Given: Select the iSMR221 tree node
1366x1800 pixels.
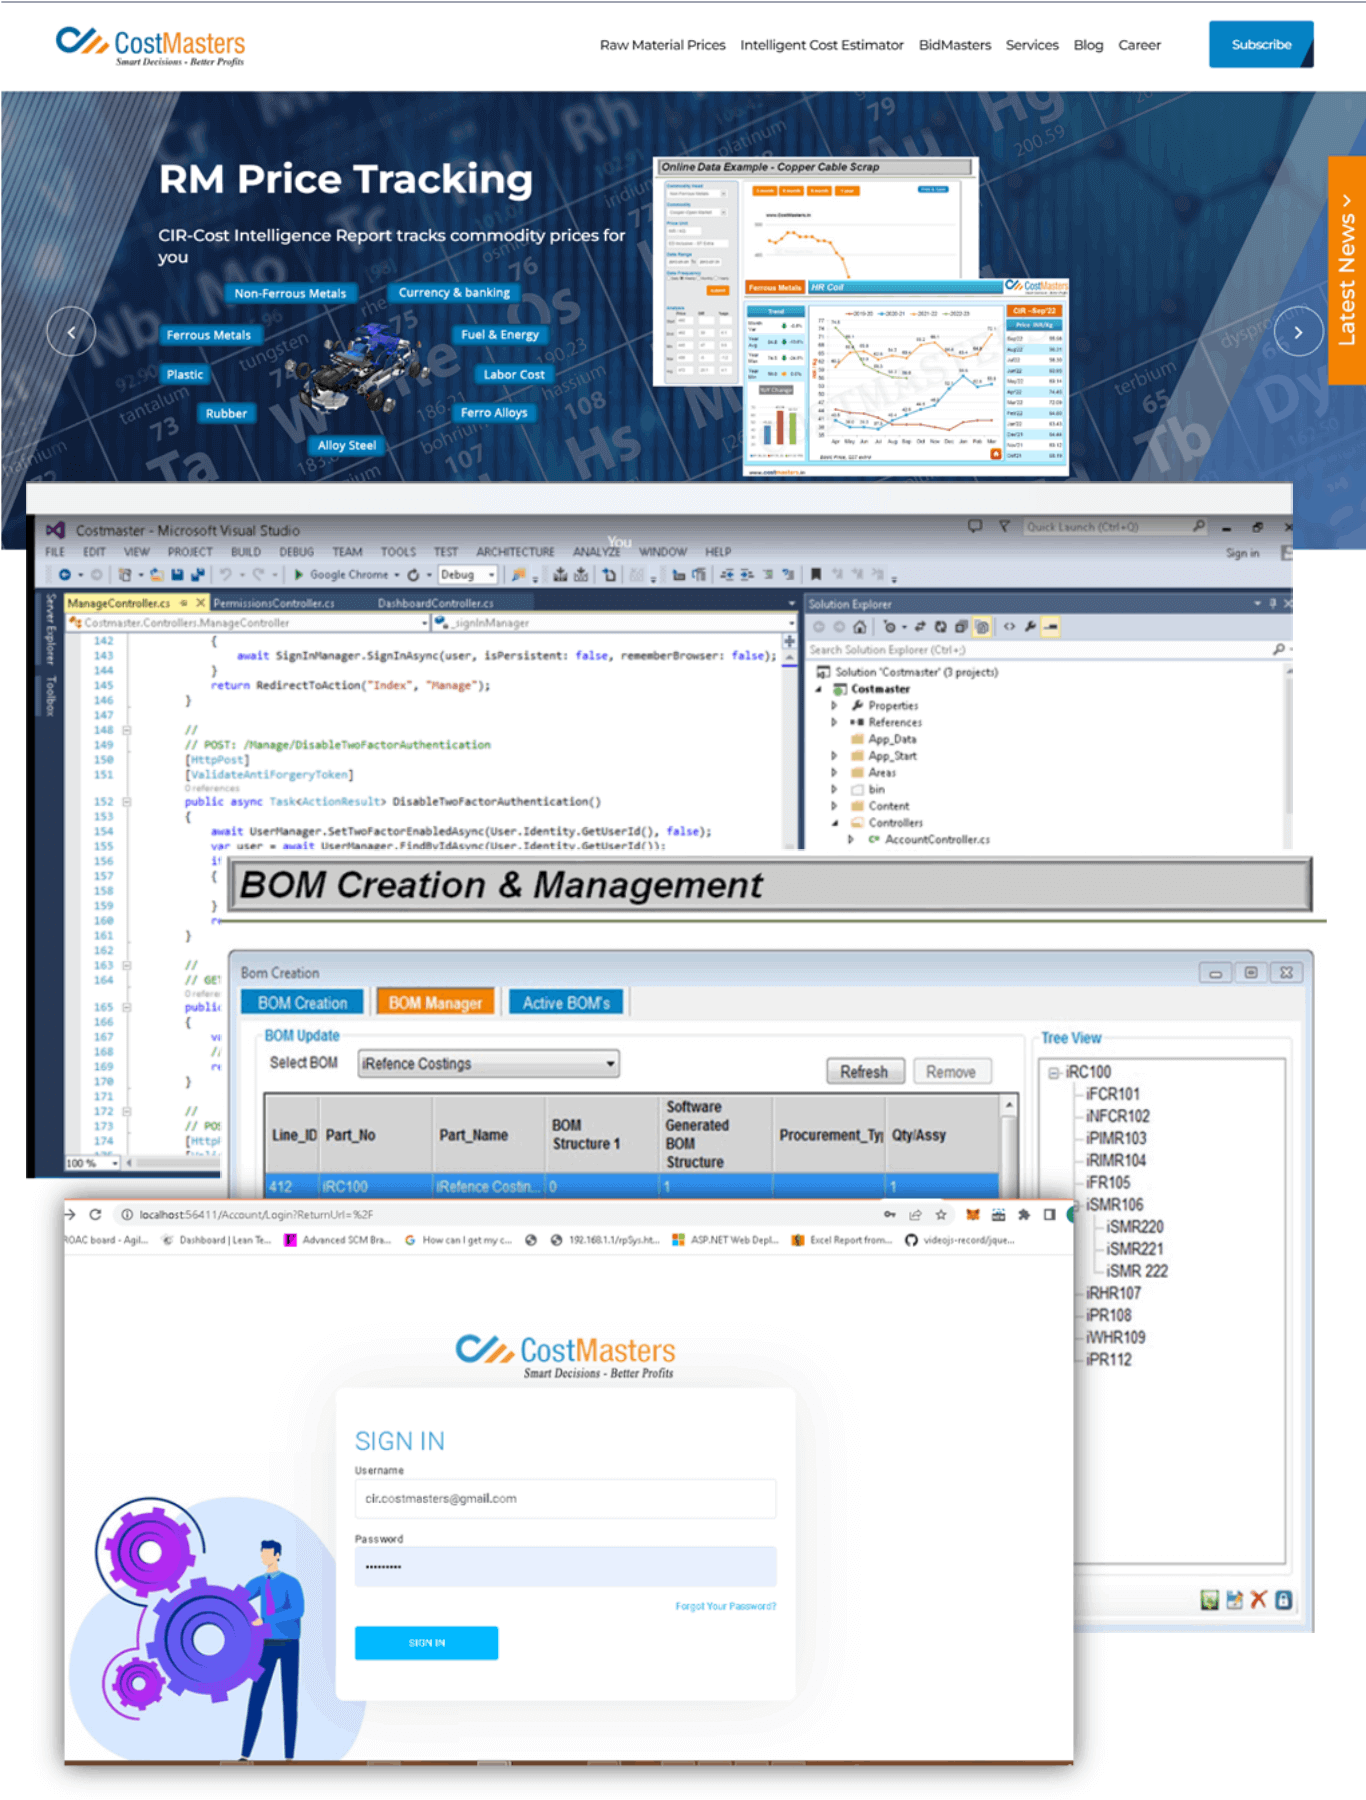Looking at the screenshot, I should 1135,1249.
